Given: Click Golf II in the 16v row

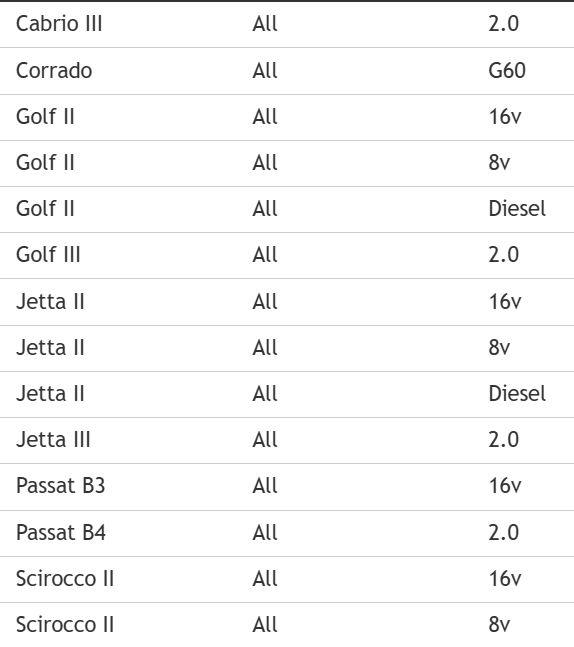Looking at the screenshot, I should point(45,117).
